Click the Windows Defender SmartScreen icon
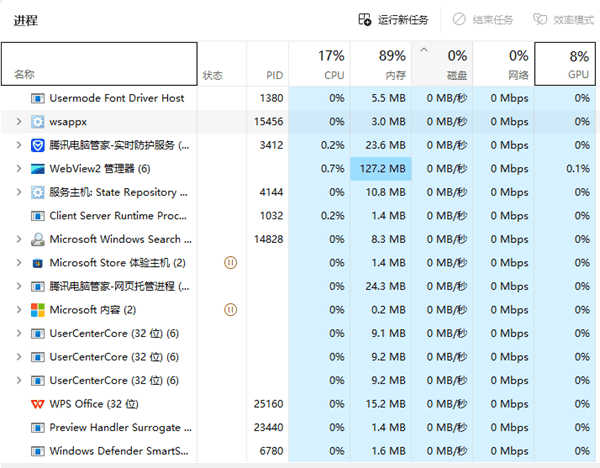600x468 pixels. point(38,451)
